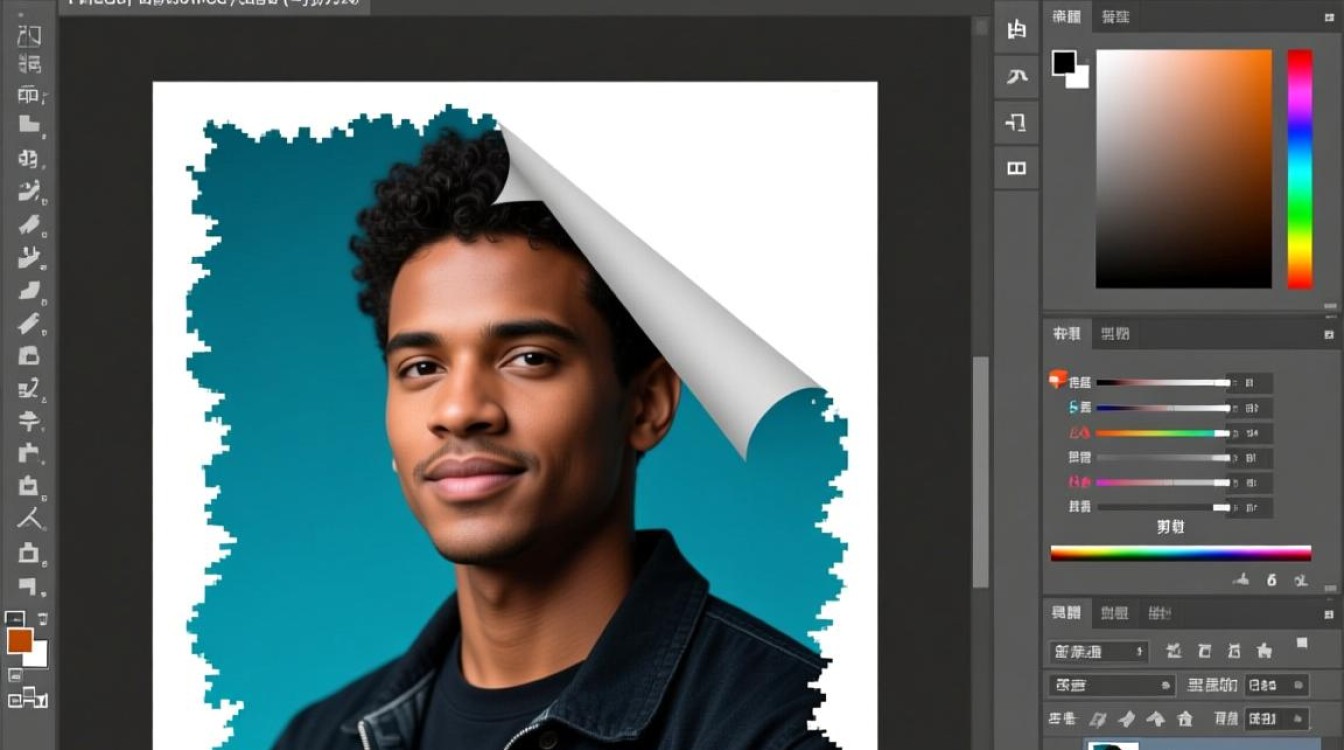Toggle the first lock icon in the layers panel

tap(1098, 719)
